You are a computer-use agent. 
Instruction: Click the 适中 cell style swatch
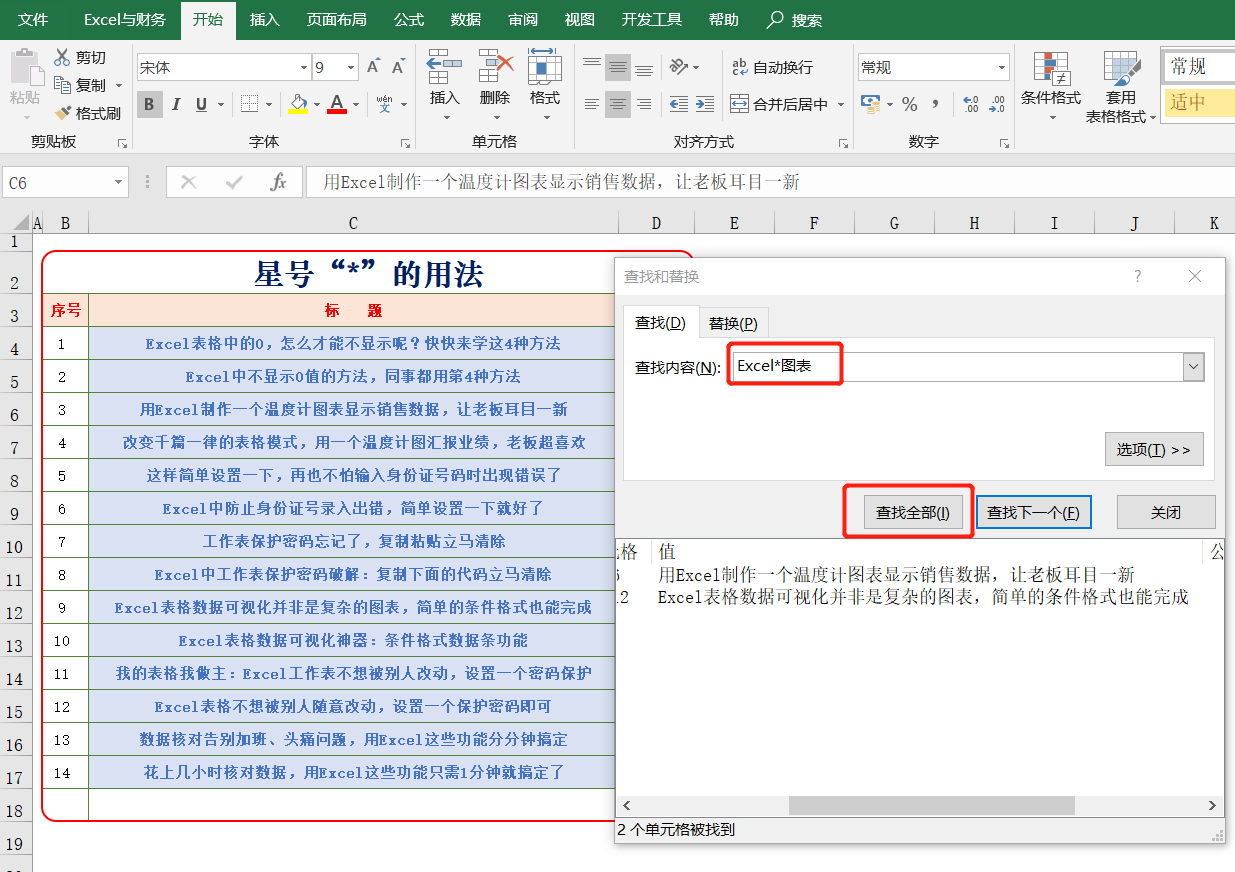pyautogui.click(x=1199, y=102)
